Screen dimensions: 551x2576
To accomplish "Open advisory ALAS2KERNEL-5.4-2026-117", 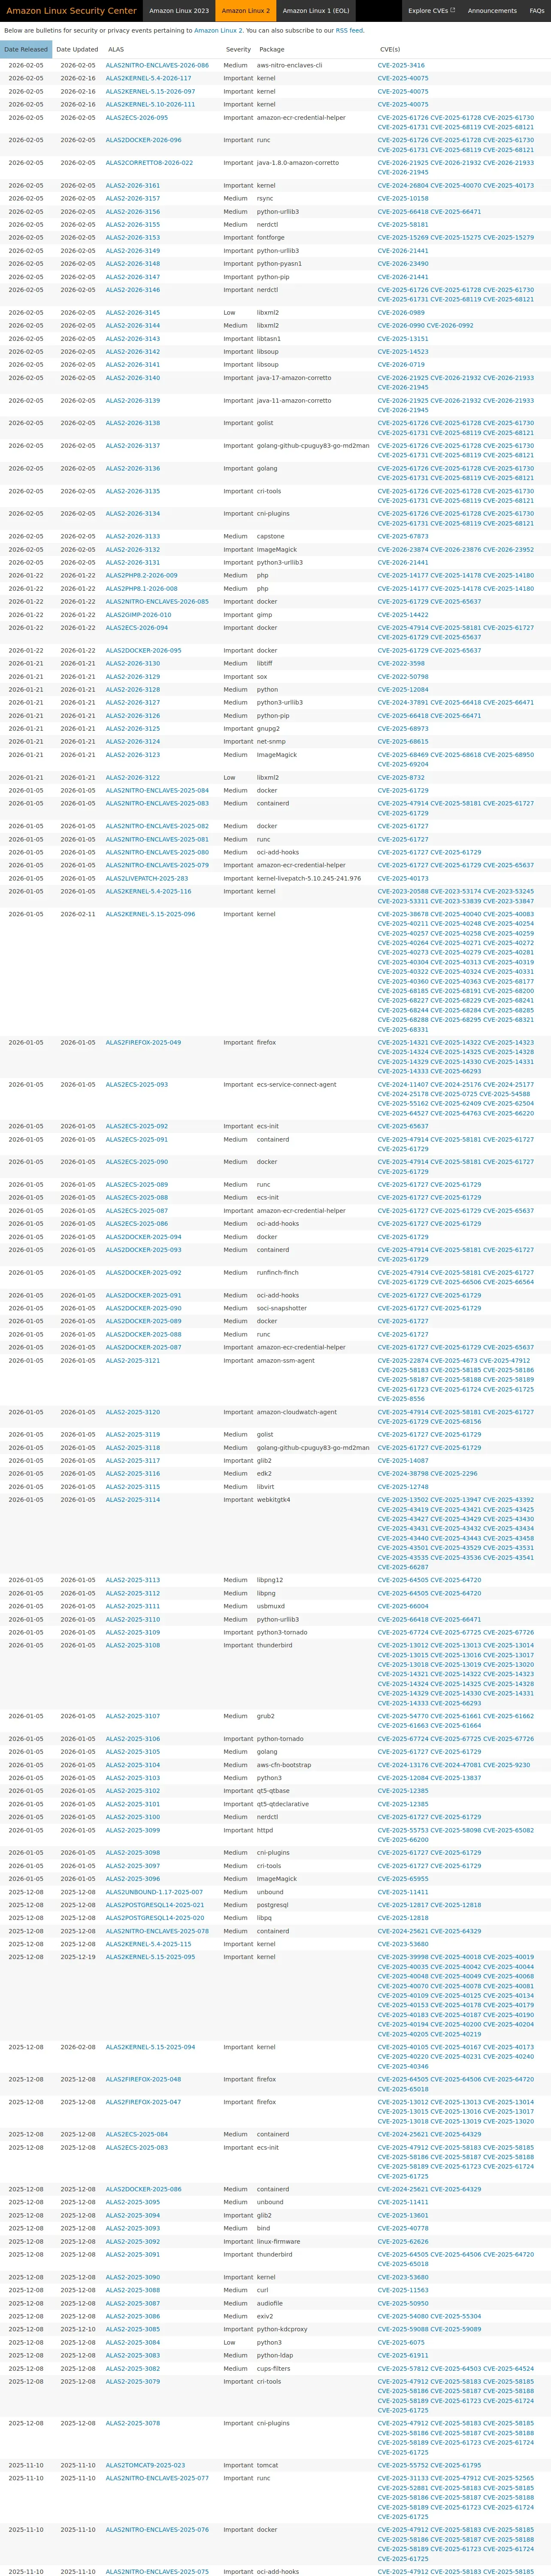I will (148, 78).
